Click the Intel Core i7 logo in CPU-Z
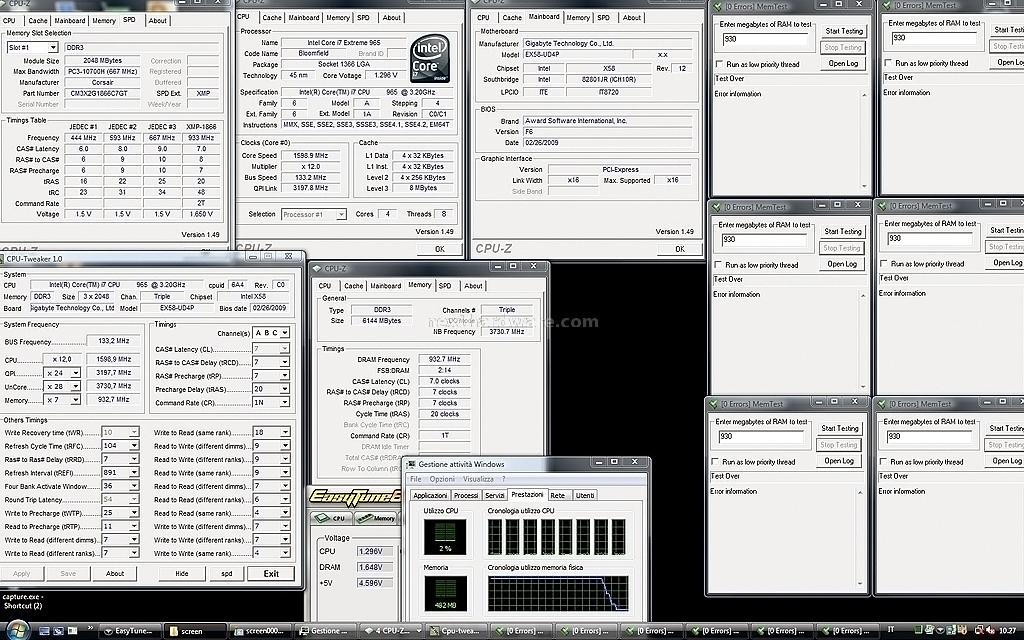The height and width of the screenshot is (640, 1024). (x=430, y=59)
